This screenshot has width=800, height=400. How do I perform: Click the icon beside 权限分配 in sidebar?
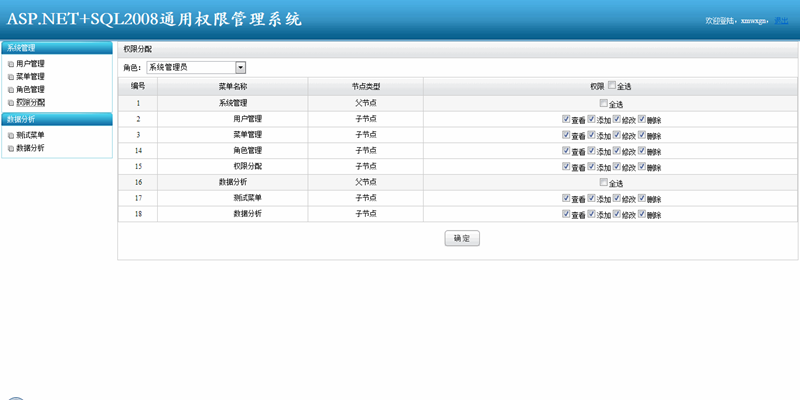11,103
